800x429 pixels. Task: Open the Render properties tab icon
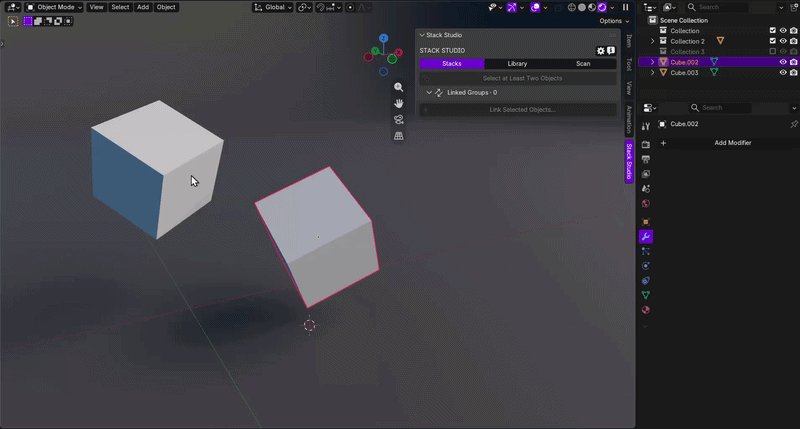645,144
